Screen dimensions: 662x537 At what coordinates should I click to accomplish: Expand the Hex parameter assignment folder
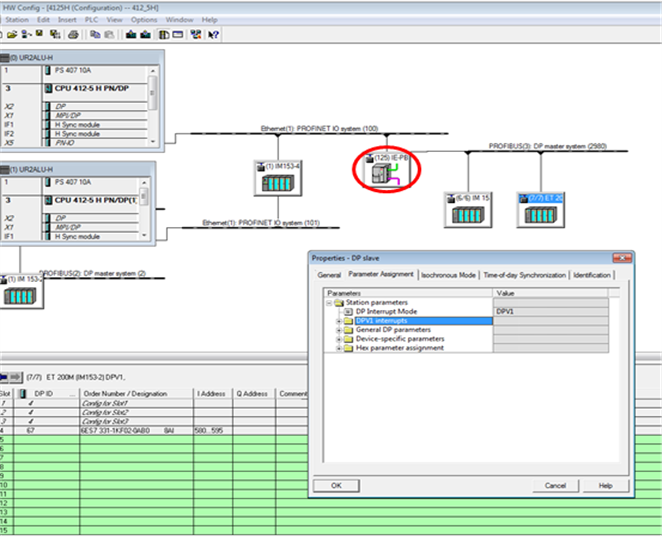339,348
